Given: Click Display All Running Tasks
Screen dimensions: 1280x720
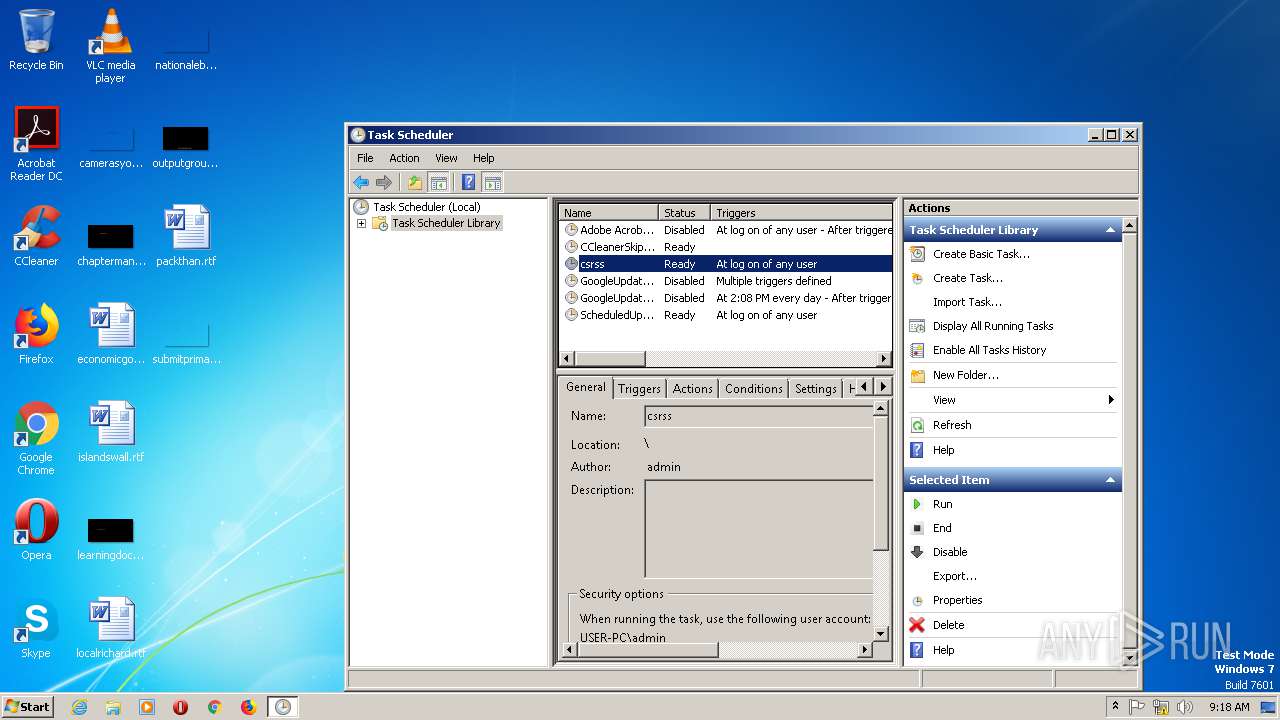Looking at the screenshot, I should coord(992,326).
